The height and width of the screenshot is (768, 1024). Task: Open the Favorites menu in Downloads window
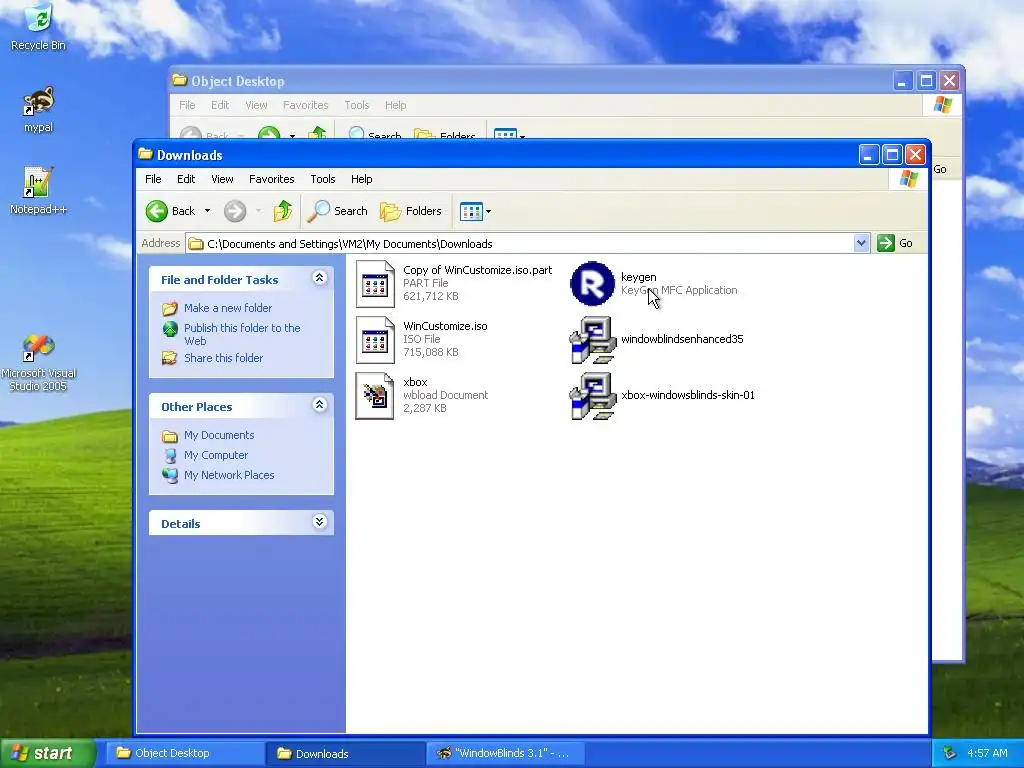coord(272,179)
